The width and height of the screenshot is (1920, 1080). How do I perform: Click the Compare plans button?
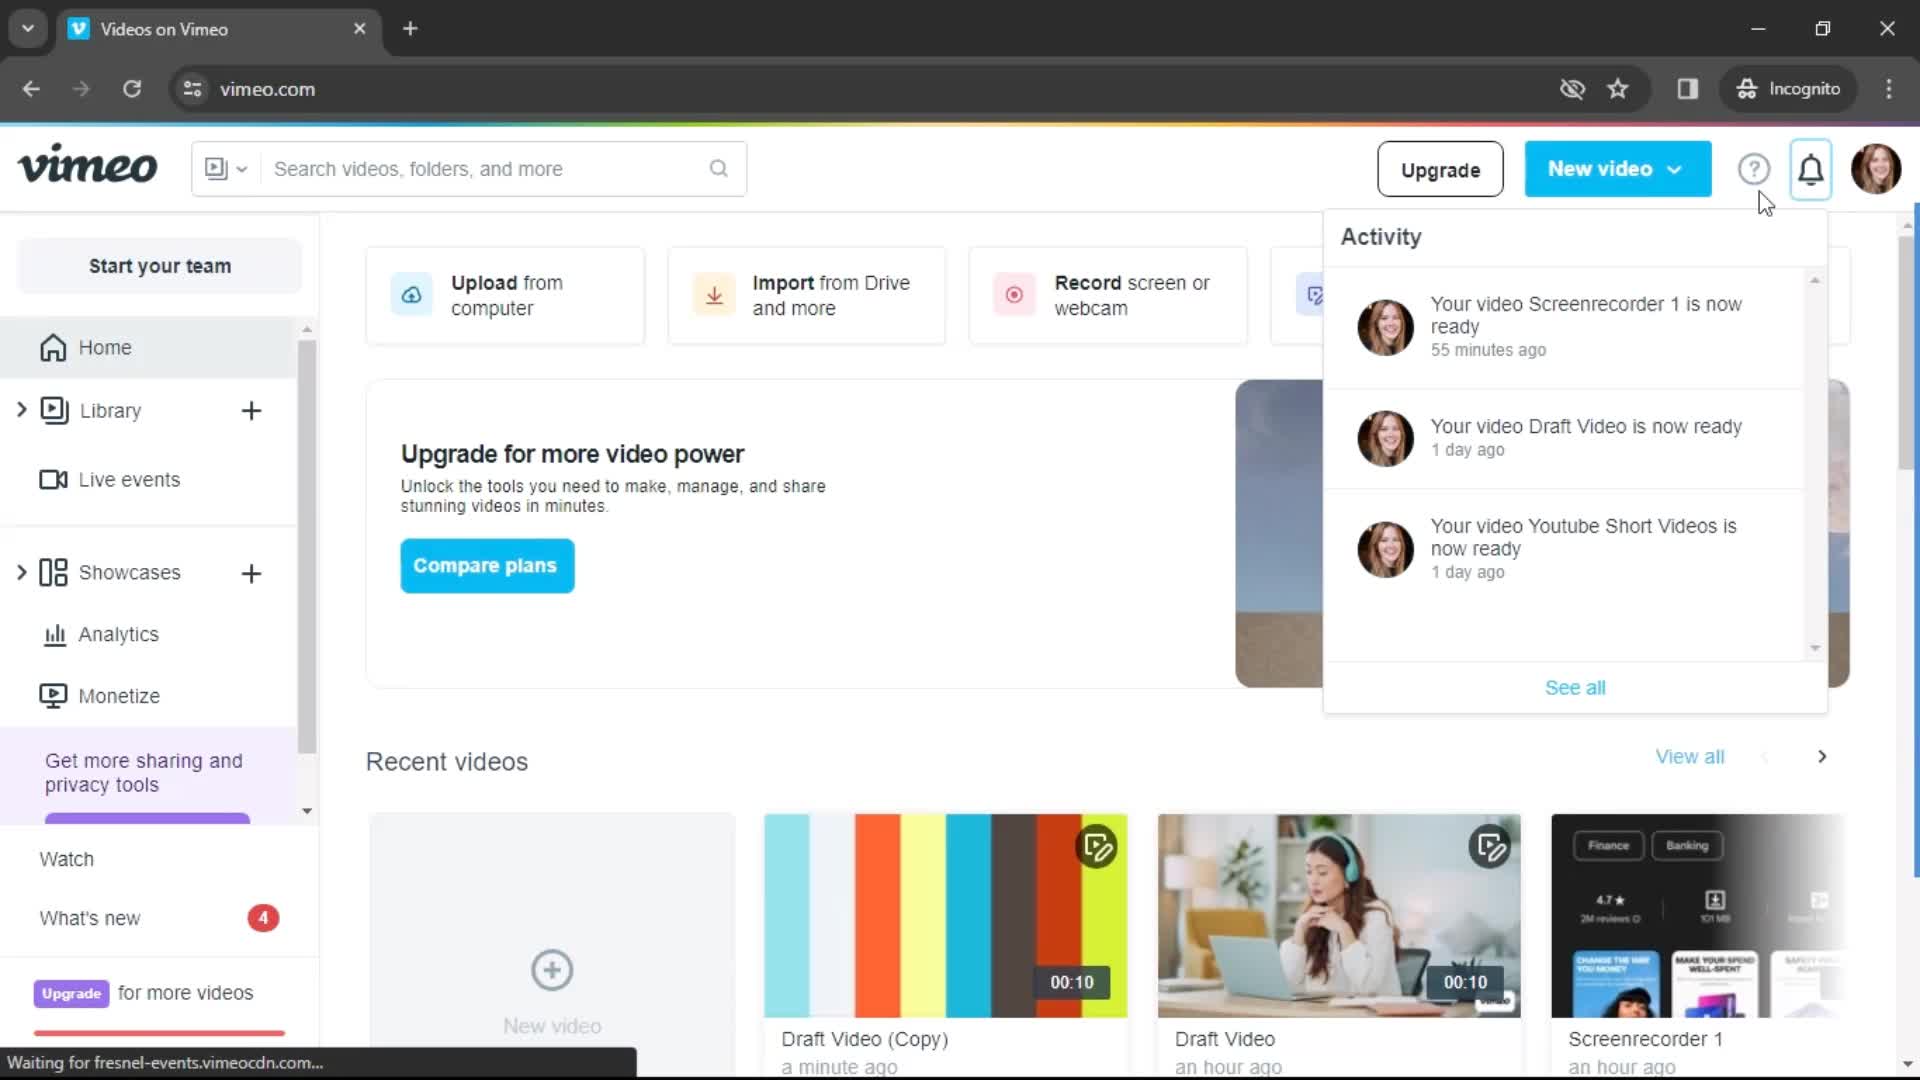(x=487, y=566)
